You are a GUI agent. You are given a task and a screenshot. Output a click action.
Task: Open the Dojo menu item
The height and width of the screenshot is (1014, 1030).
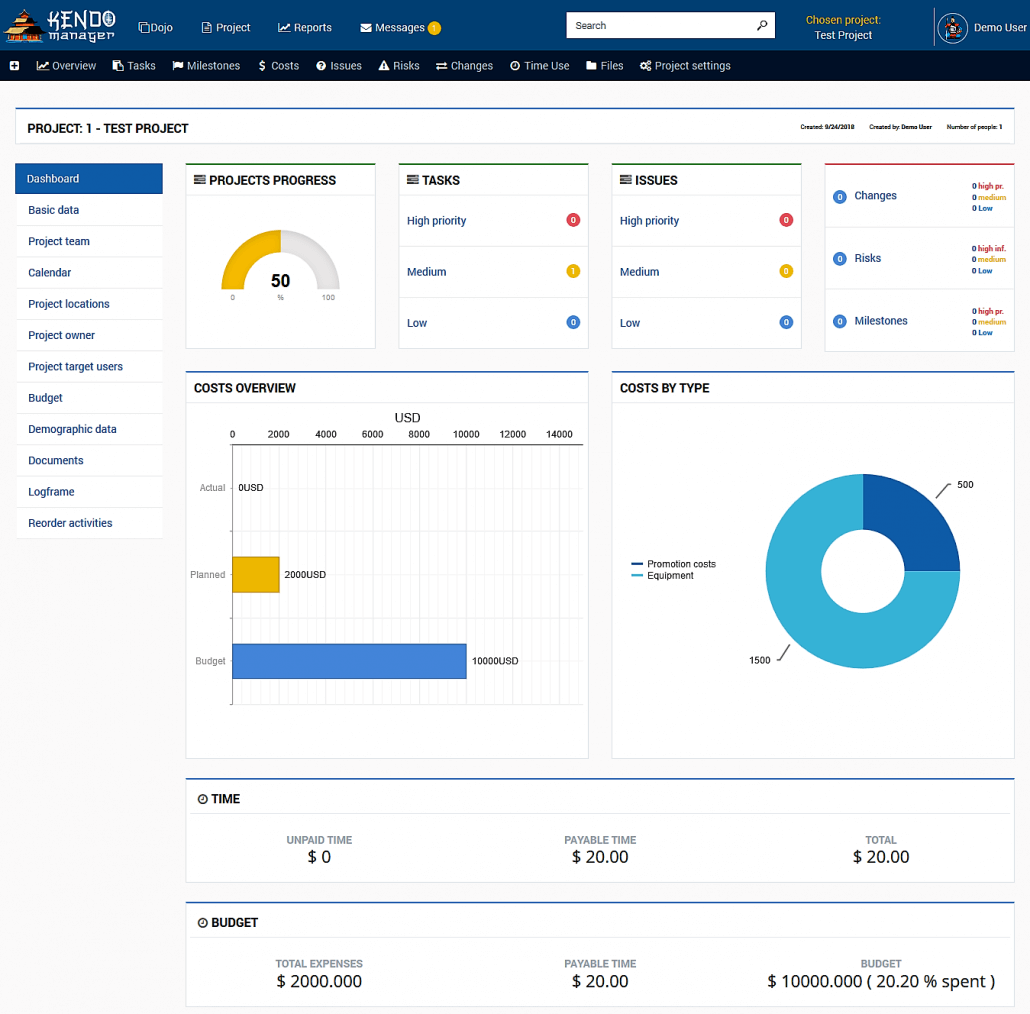155,28
